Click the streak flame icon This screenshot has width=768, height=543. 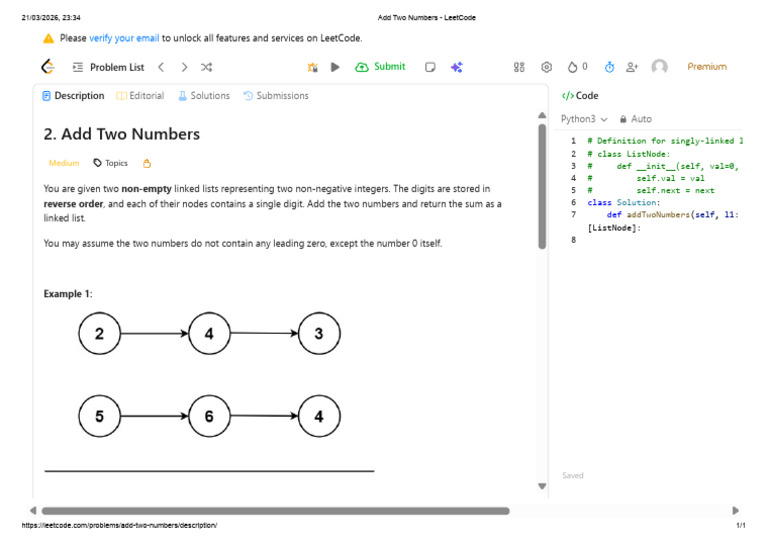coord(572,67)
